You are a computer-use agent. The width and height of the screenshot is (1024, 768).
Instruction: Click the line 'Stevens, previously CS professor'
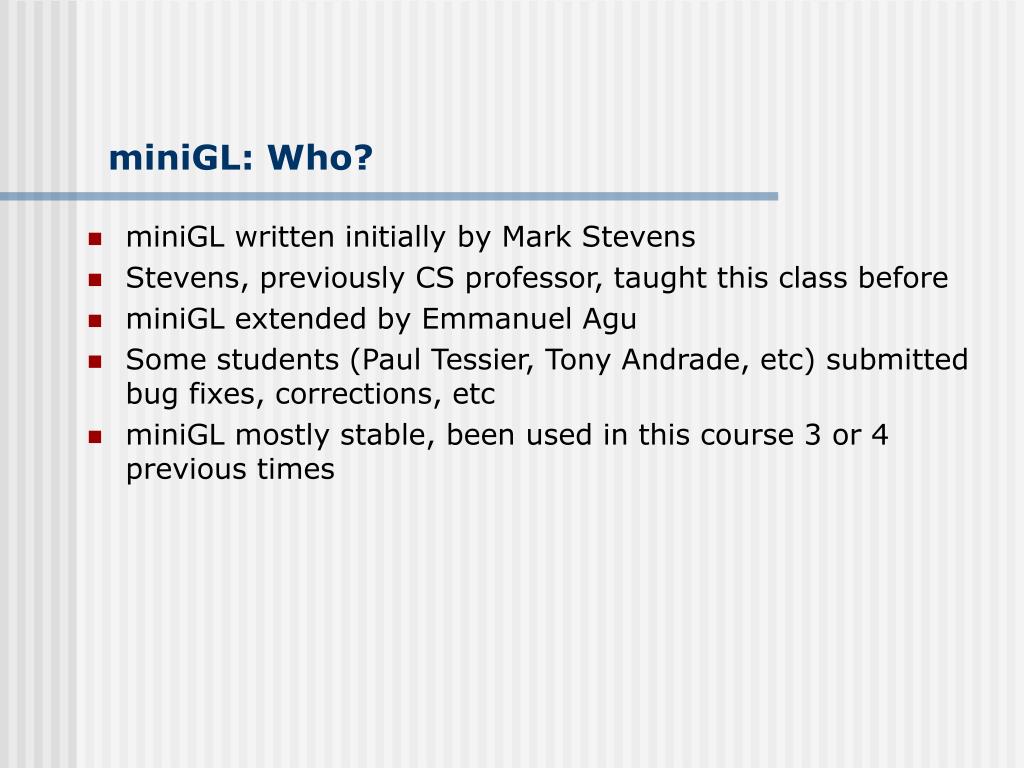(364, 278)
